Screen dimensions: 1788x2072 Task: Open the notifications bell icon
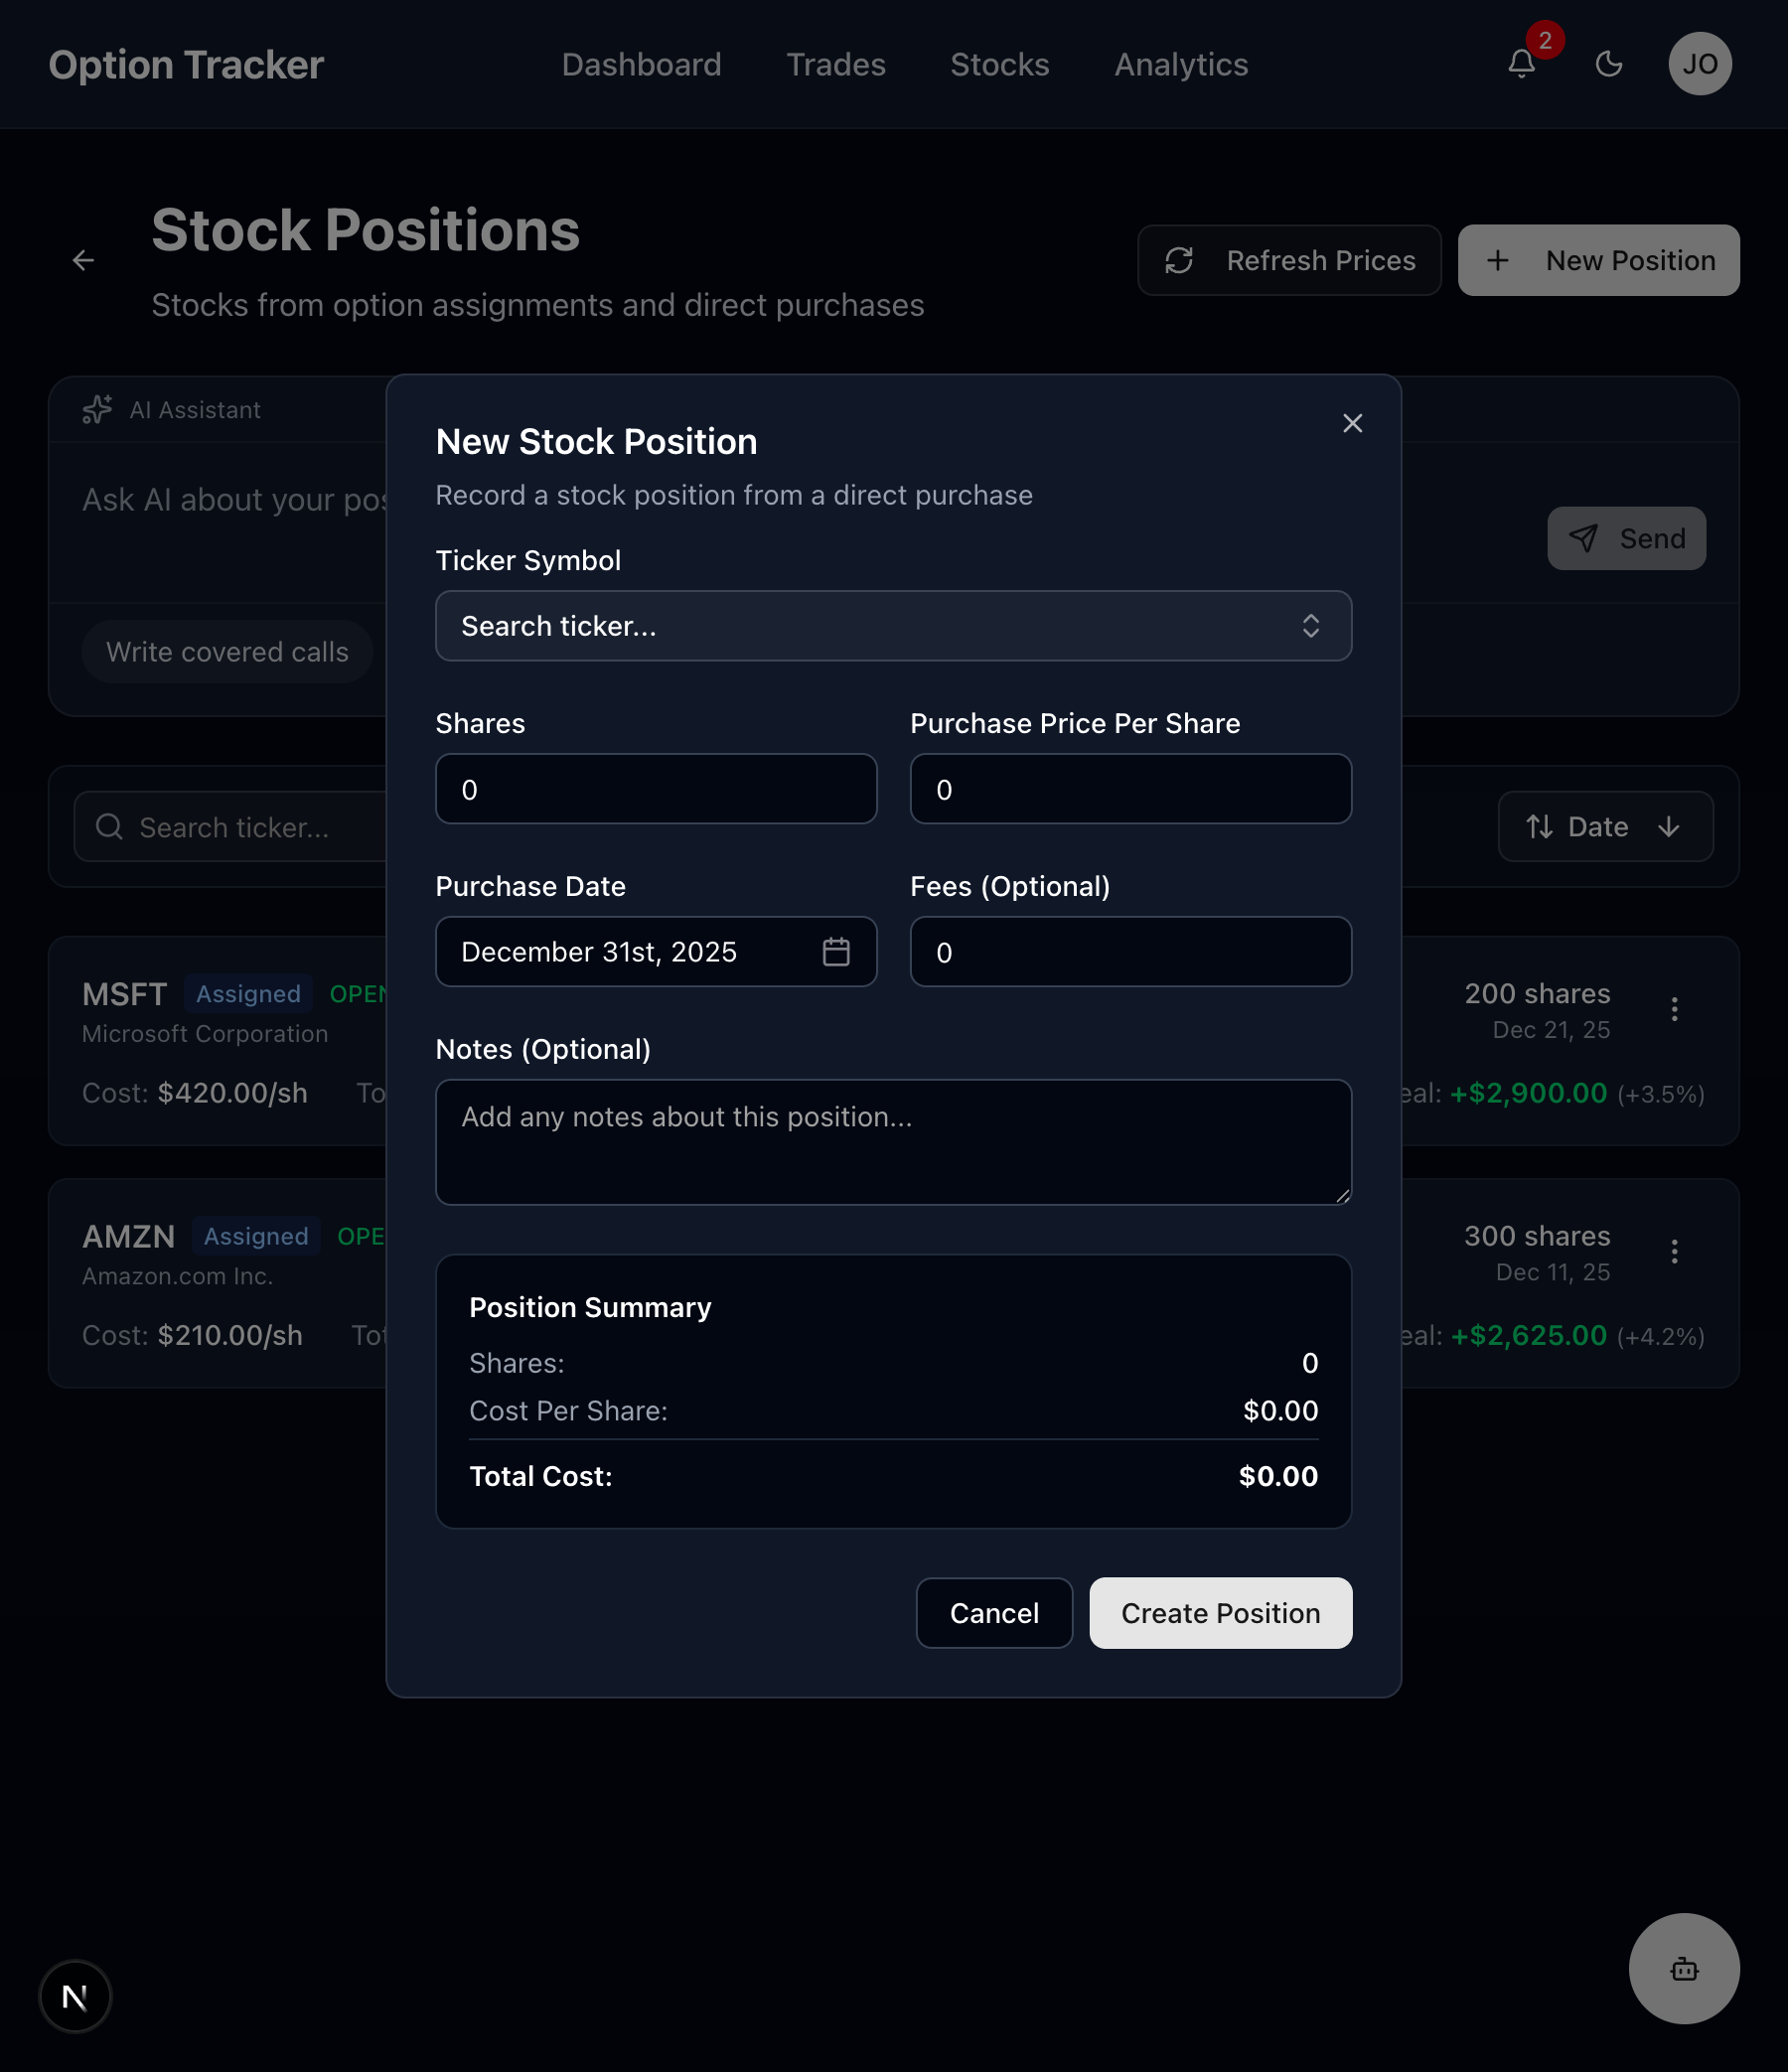(1521, 65)
